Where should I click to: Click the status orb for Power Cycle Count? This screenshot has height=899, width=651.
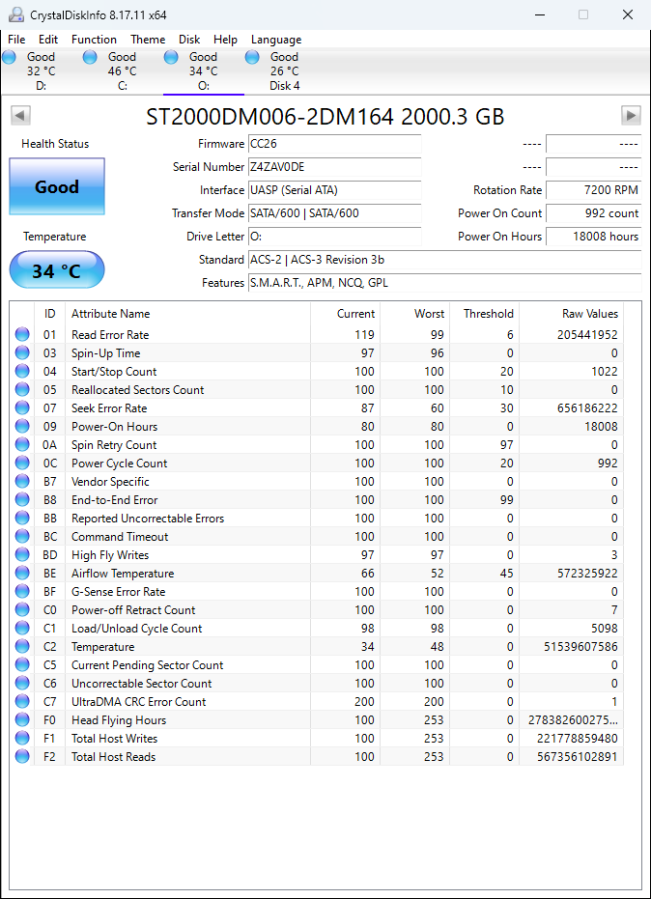point(22,463)
